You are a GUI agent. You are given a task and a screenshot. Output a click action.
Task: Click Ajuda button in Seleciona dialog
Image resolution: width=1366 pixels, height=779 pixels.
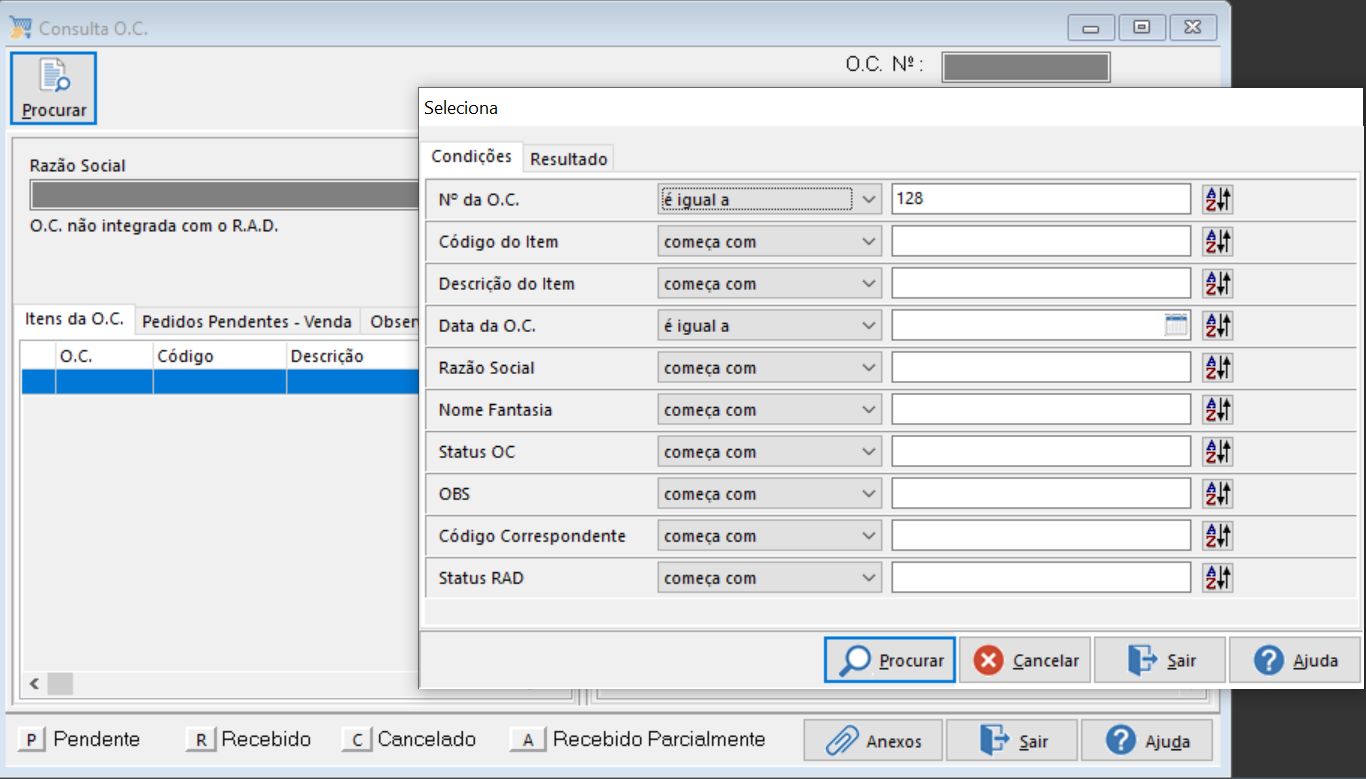[x=1295, y=660]
